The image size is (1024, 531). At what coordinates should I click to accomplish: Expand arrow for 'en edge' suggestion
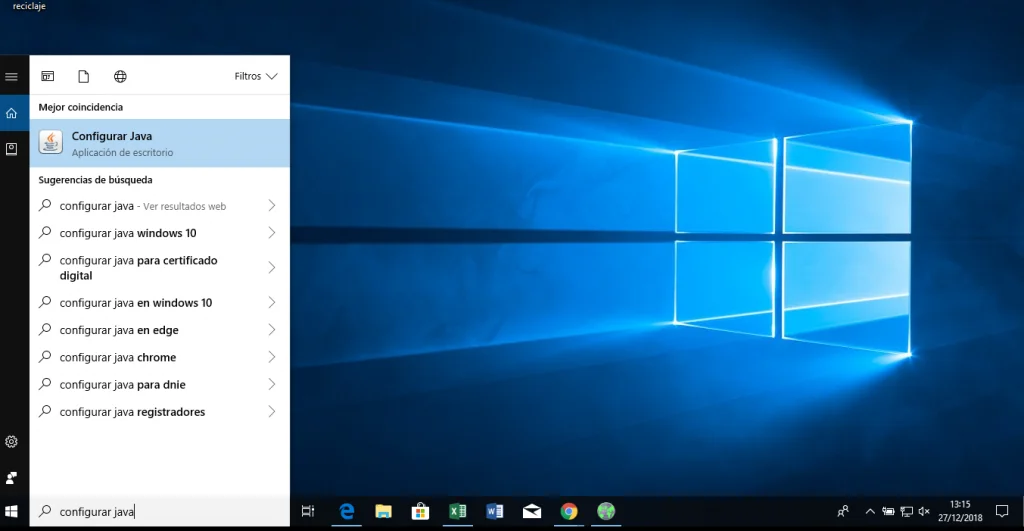pyautogui.click(x=272, y=330)
